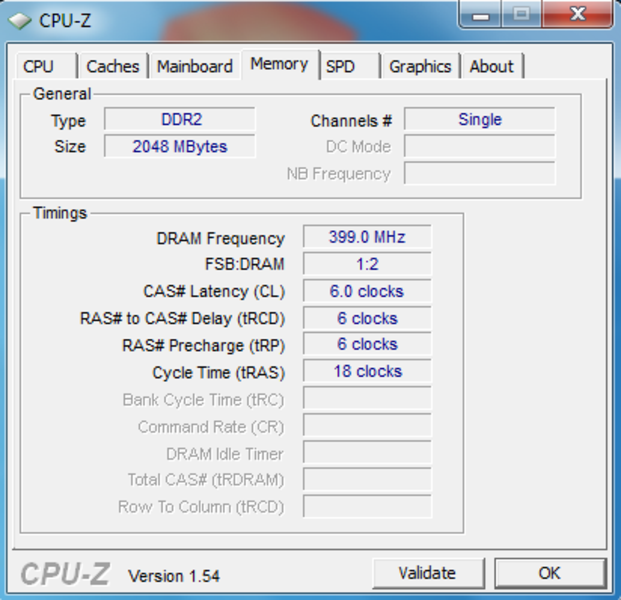Click the CAS# Latency (CL) label
The height and width of the screenshot is (600, 621).
click(214, 291)
